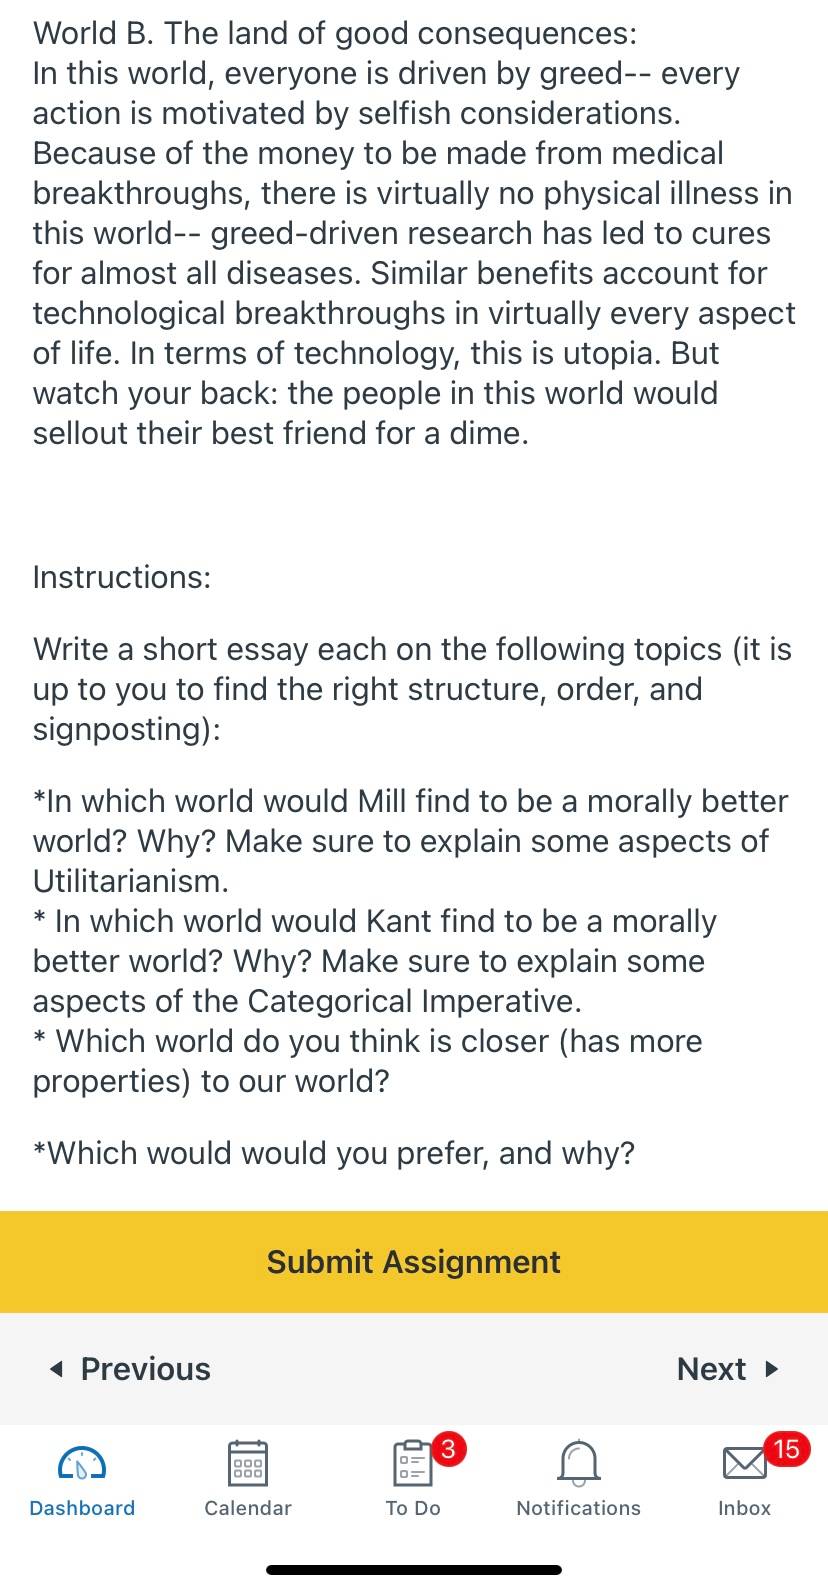Select the Inbox tab label

tap(745, 1508)
